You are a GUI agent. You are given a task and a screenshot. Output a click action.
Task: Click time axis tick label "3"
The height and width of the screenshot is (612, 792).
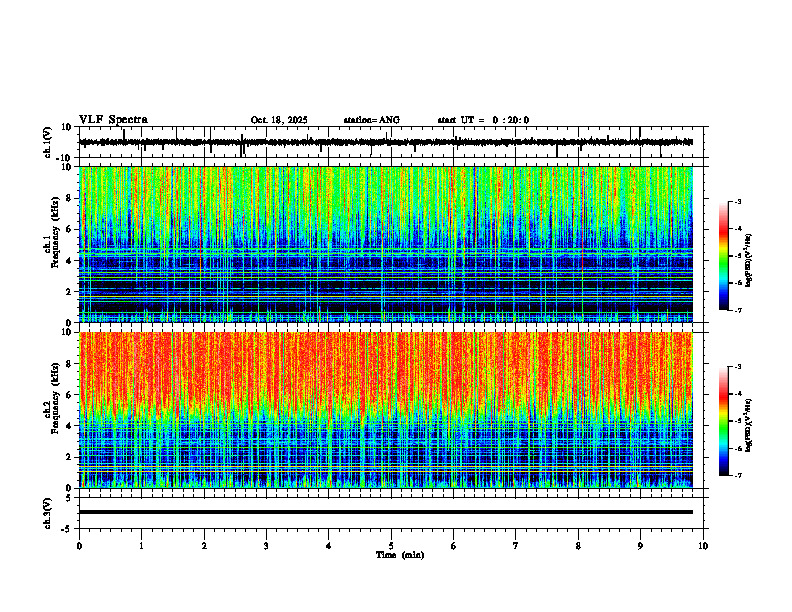[266, 546]
